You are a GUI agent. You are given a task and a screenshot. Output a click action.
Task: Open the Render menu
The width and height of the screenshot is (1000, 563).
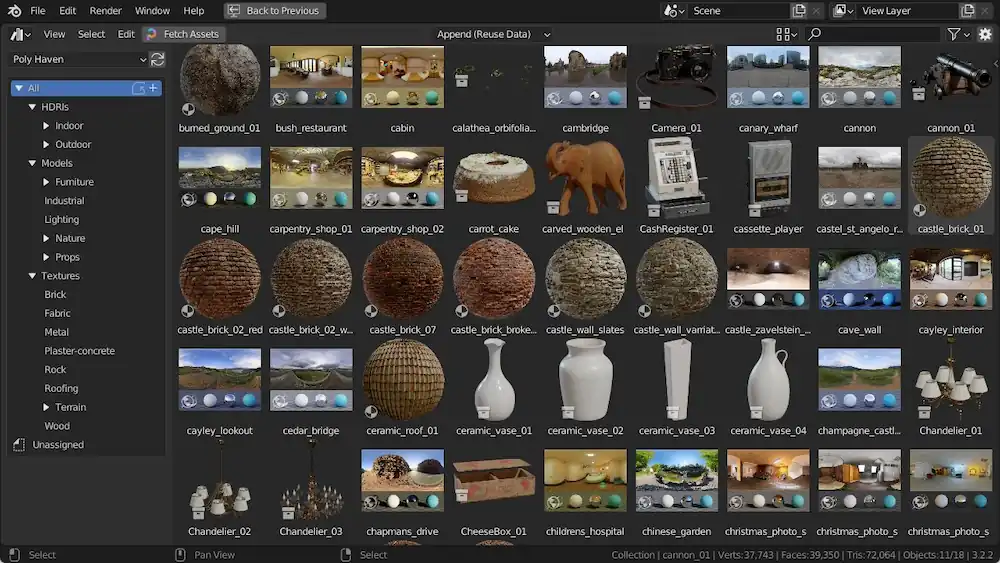tap(105, 11)
